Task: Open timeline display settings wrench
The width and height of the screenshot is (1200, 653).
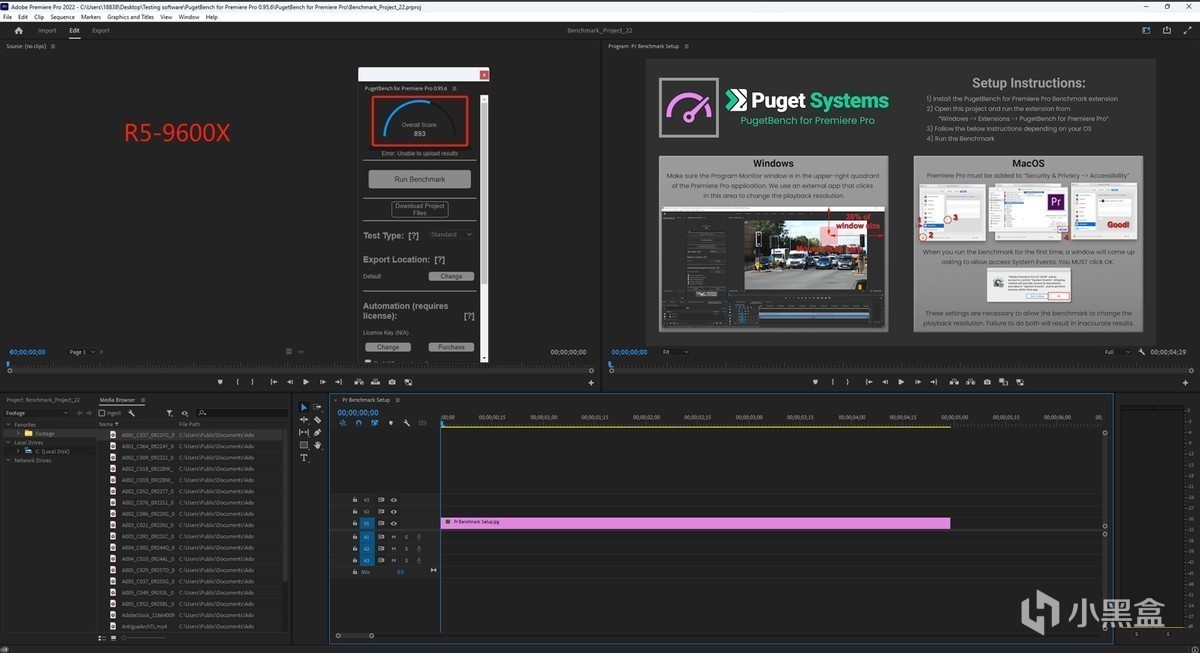Action: click(406, 423)
